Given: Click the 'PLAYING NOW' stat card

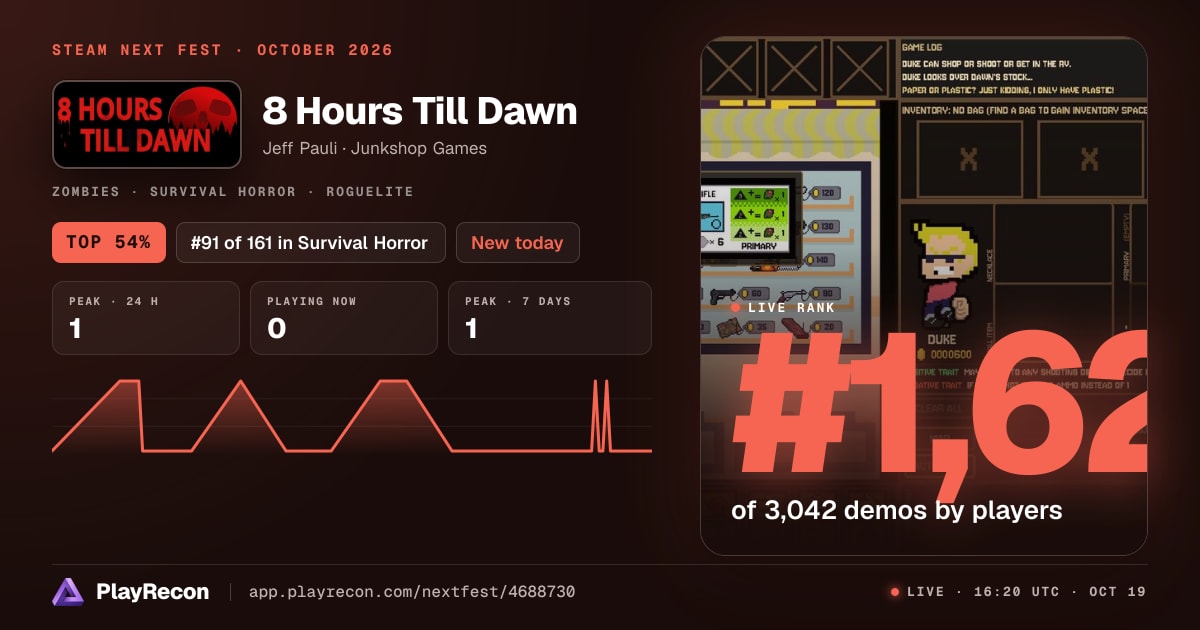Looking at the screenshot, I should coord(344,318).
